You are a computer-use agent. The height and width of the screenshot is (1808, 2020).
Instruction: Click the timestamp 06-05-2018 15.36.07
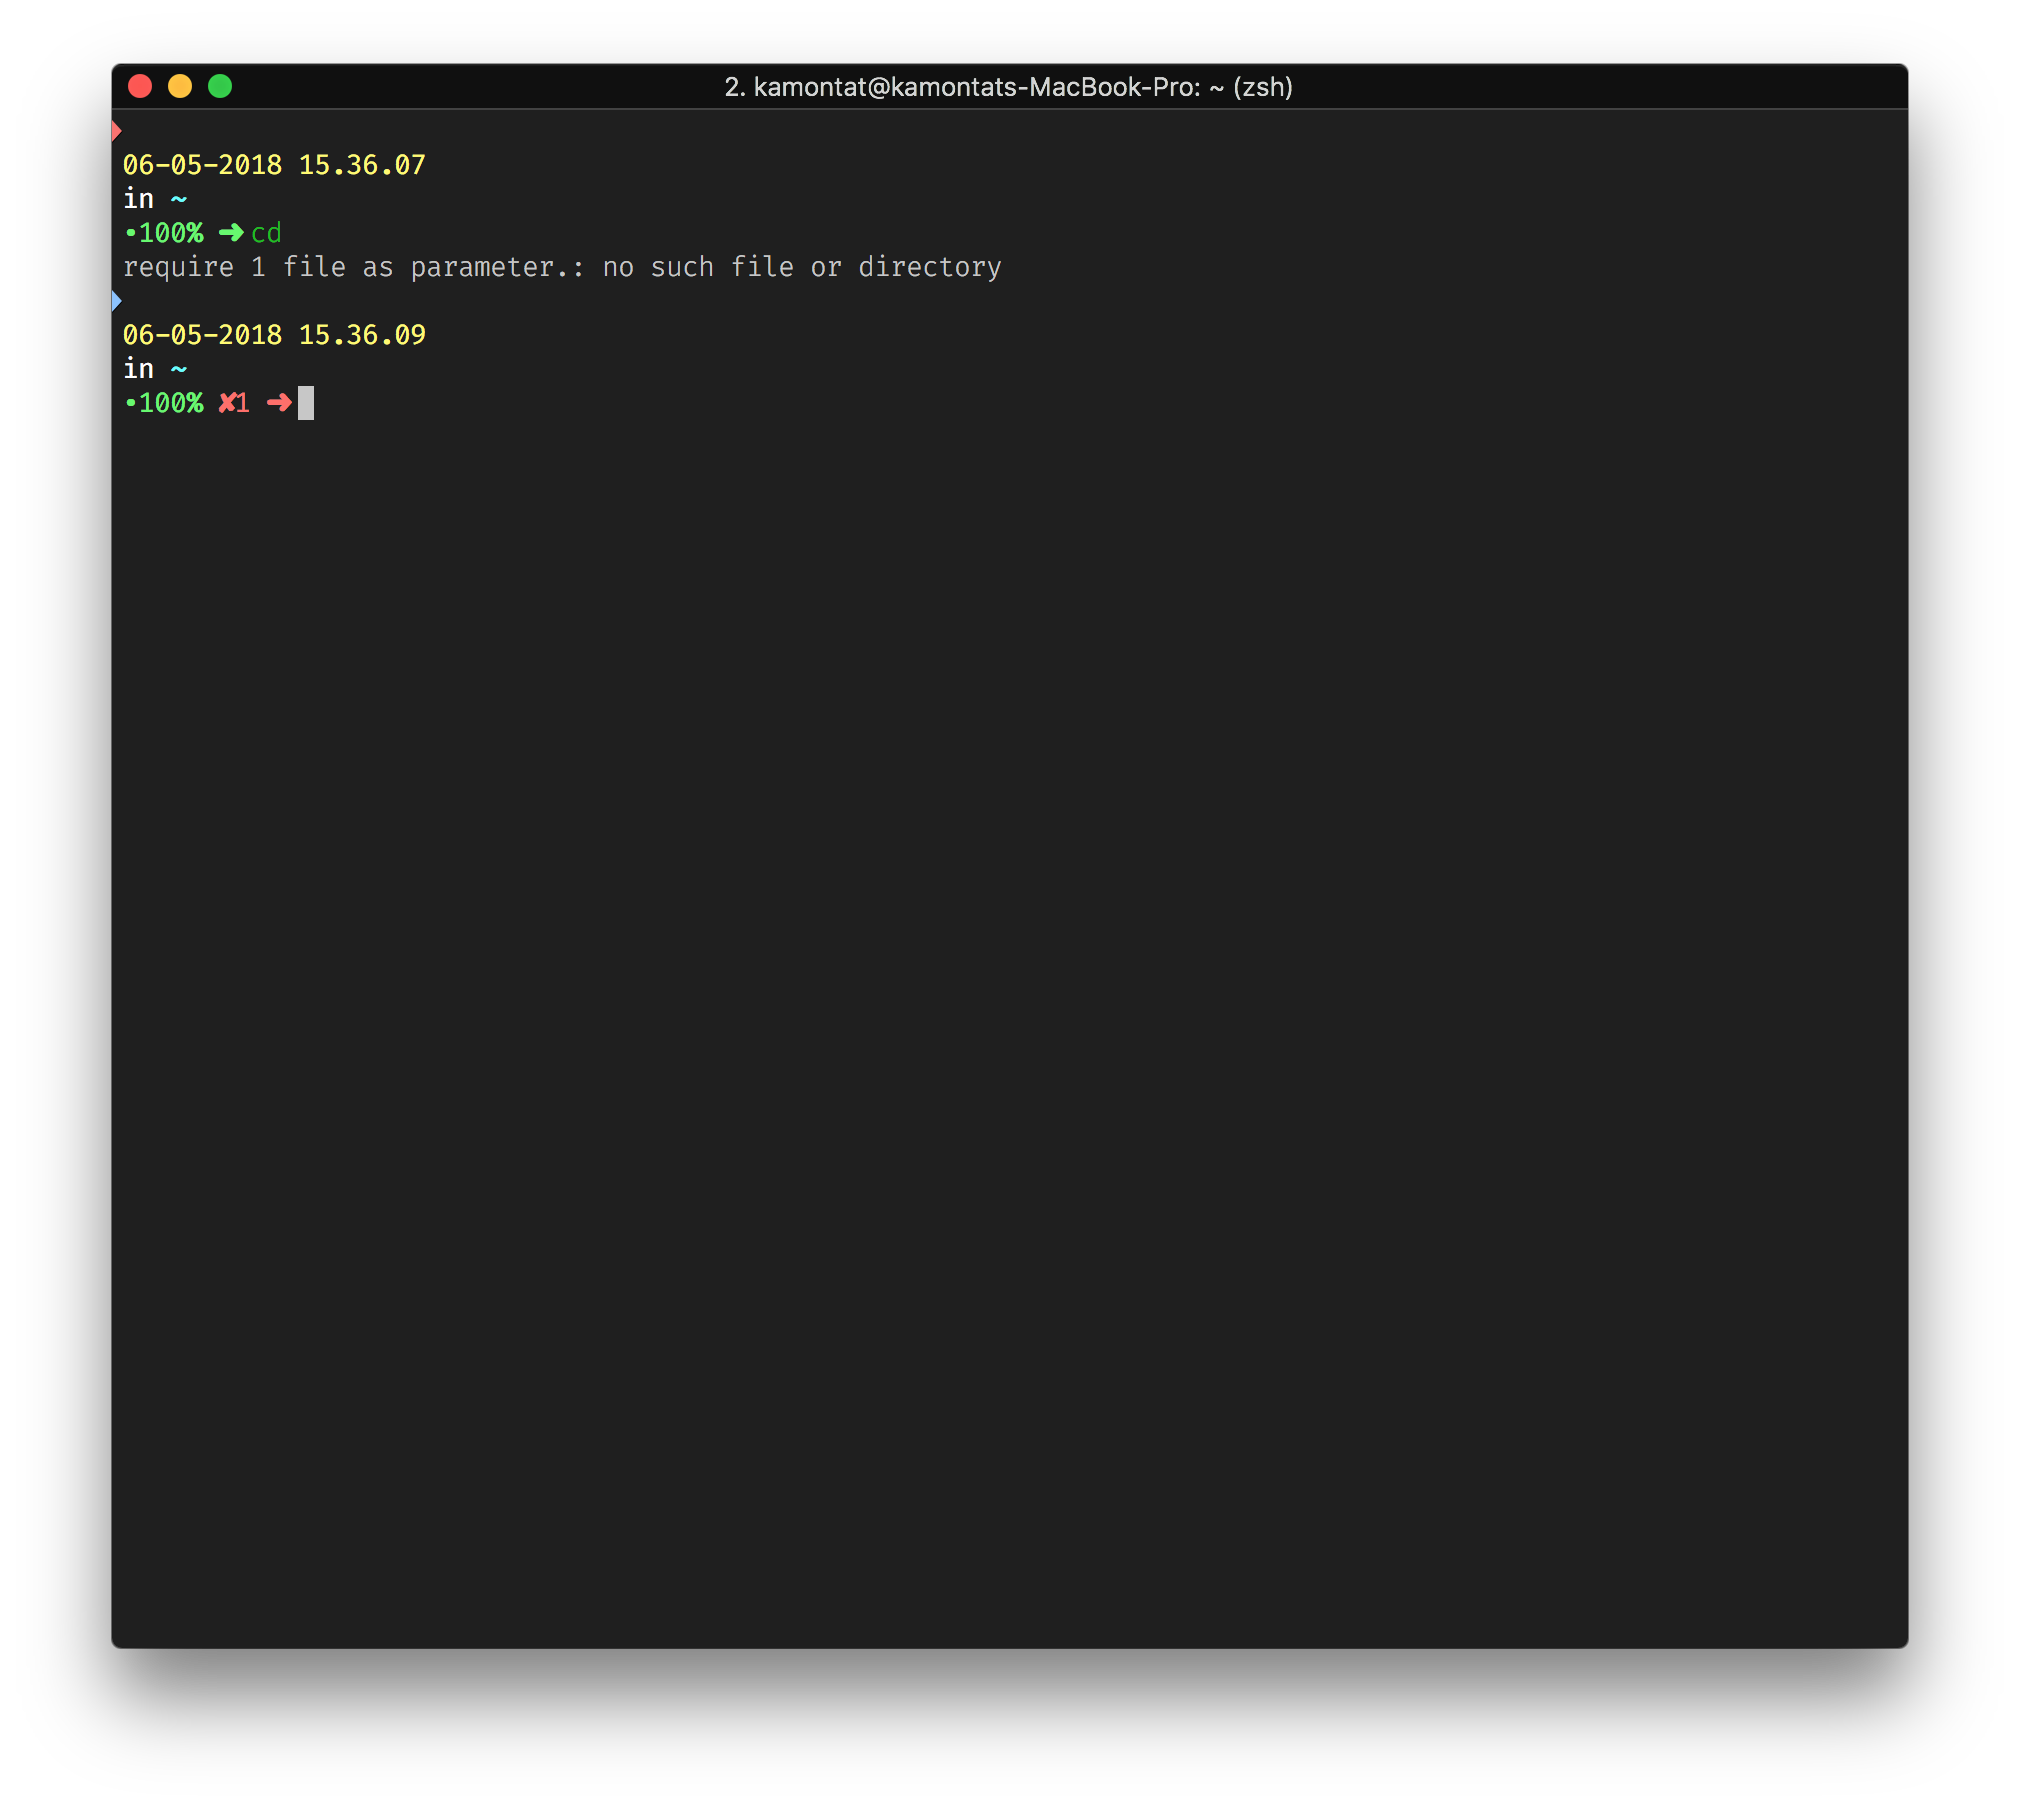(x=274, y=165)
